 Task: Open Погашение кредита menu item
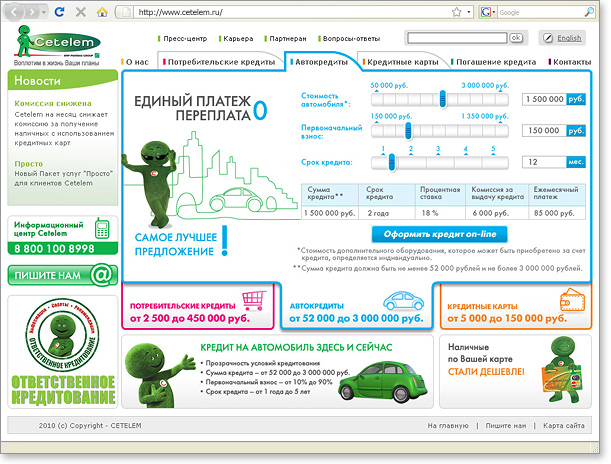click(x=494, y=62)
